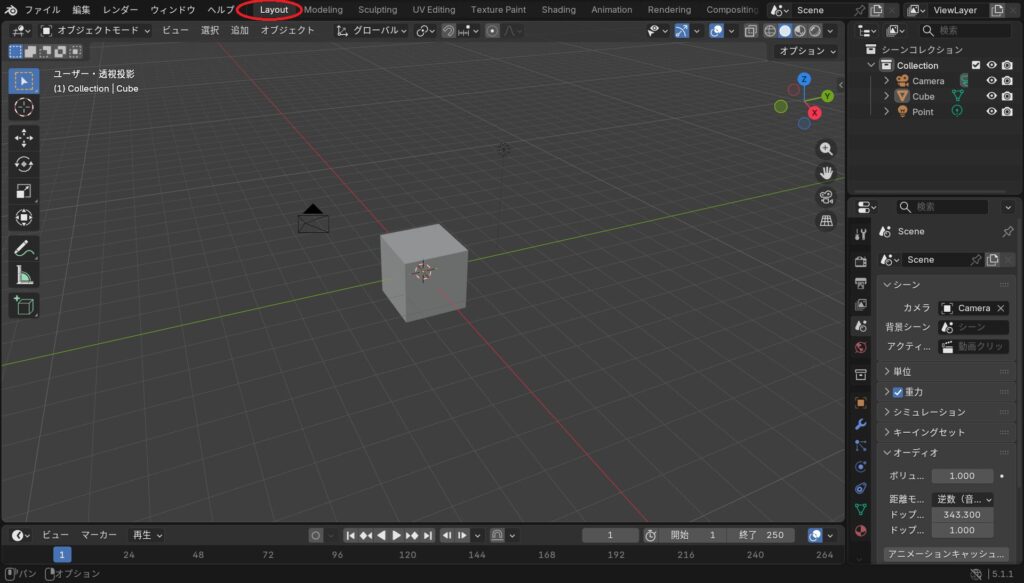Select the Annotate pencil tool
The width and height of the screenshot is (1024, 583).
[24, 247]
